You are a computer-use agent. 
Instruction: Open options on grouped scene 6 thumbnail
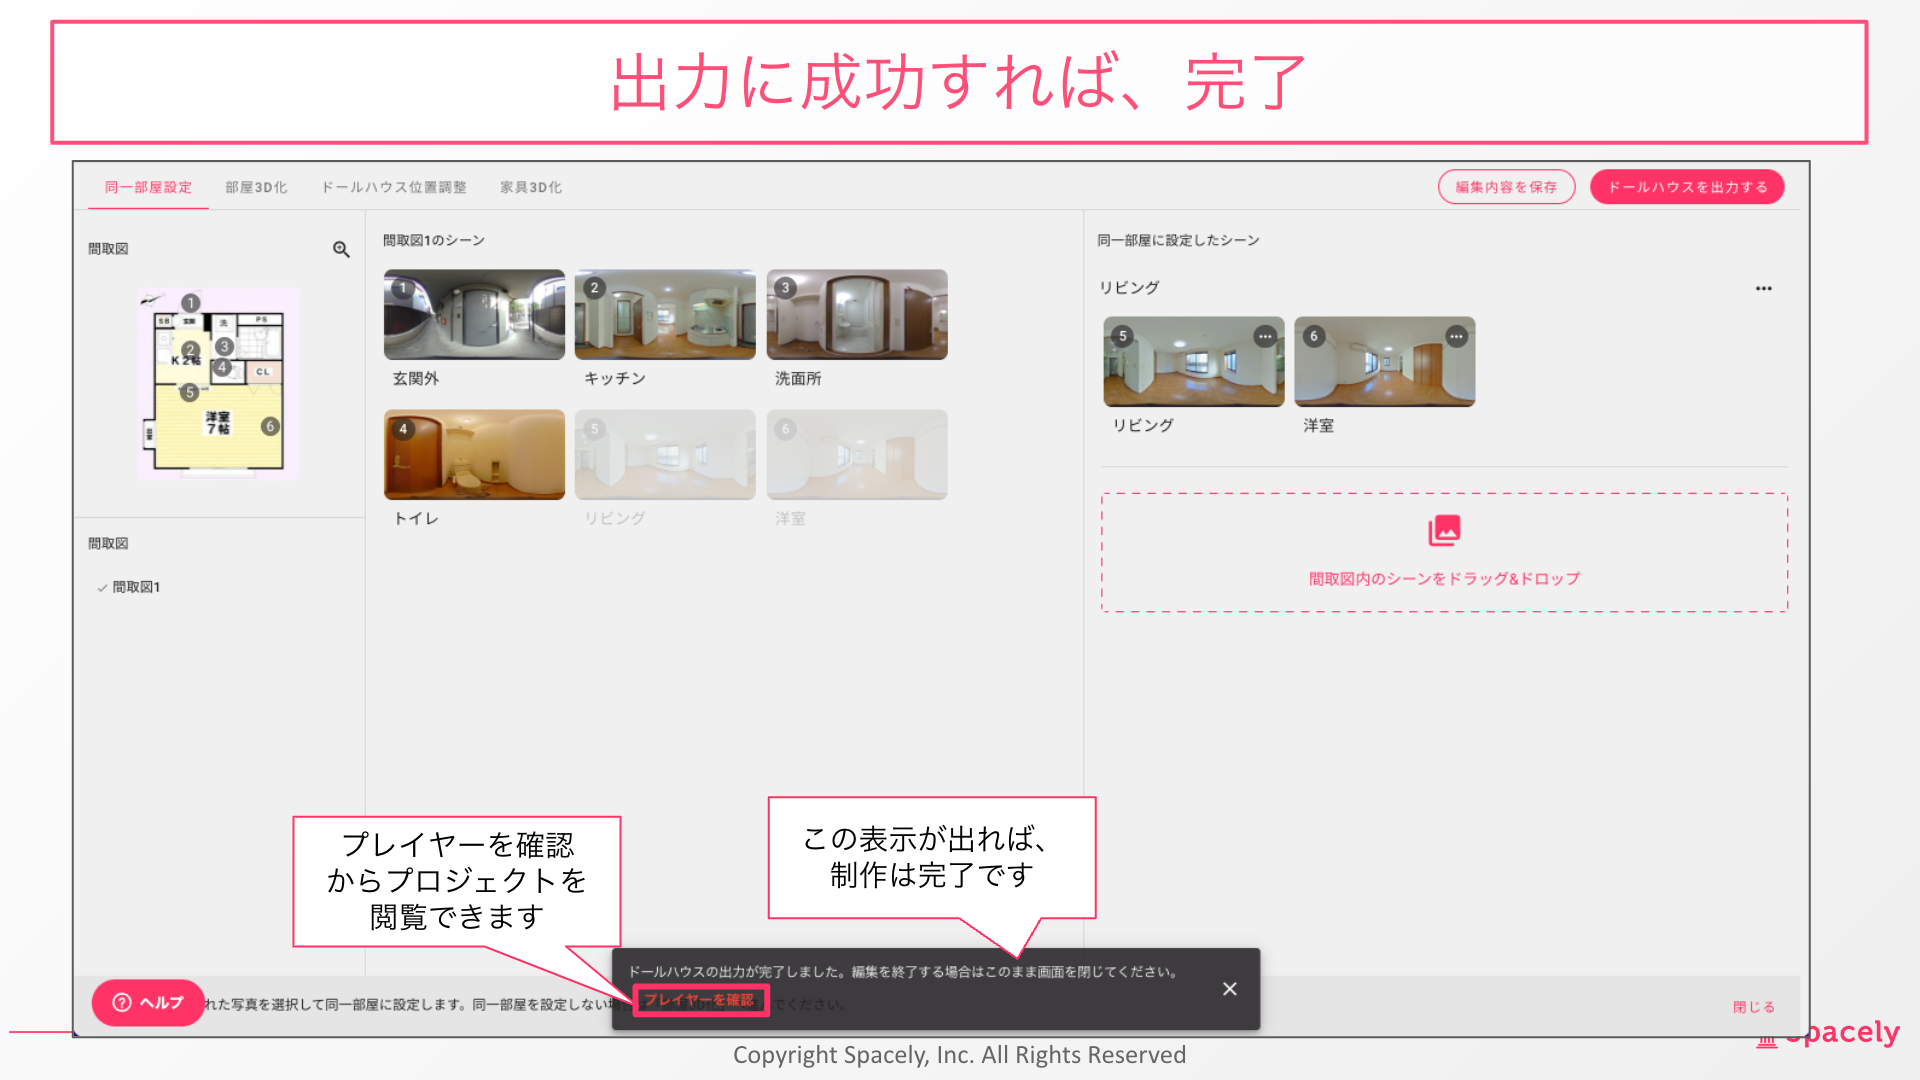pos(1456,336)
